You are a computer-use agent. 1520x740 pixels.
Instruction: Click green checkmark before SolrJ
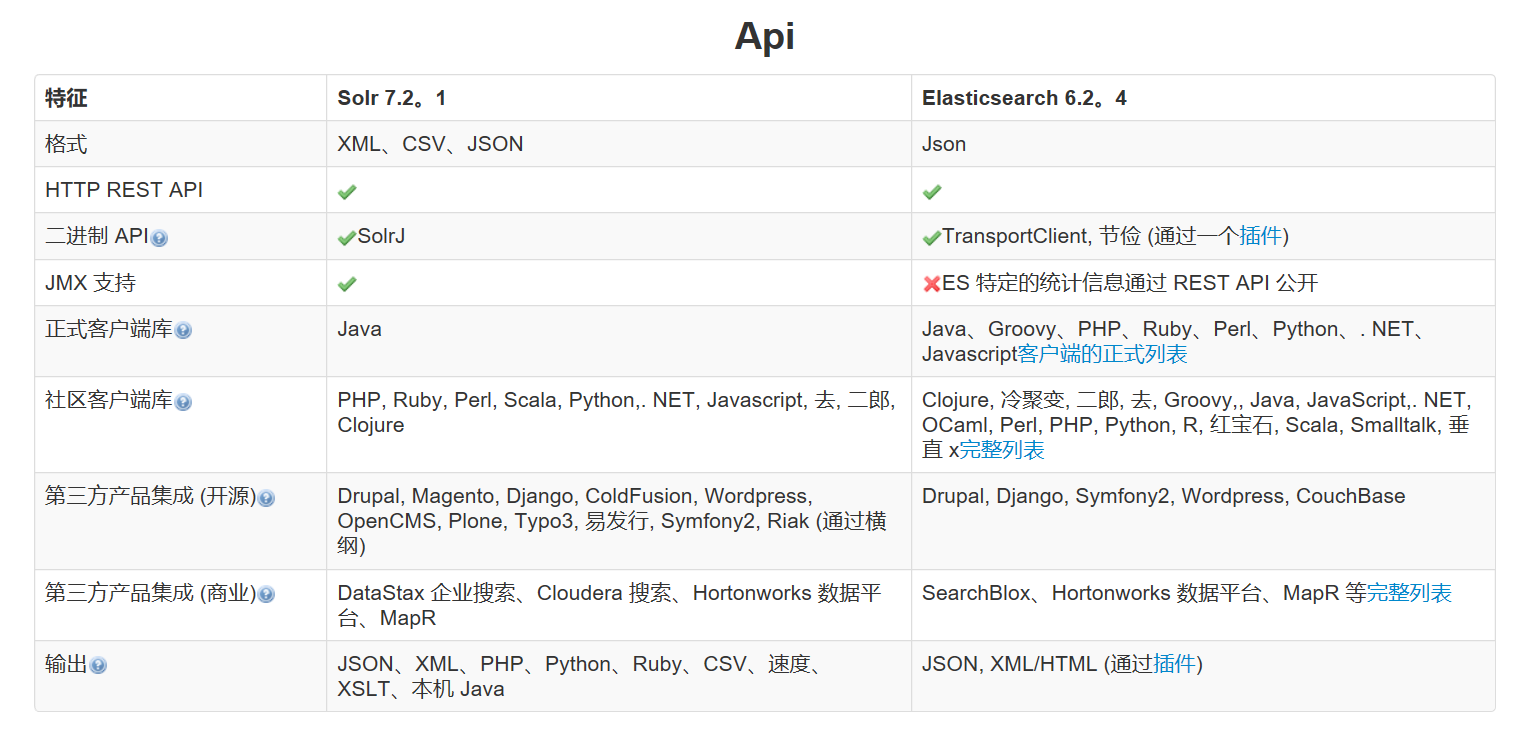[347, 238]
